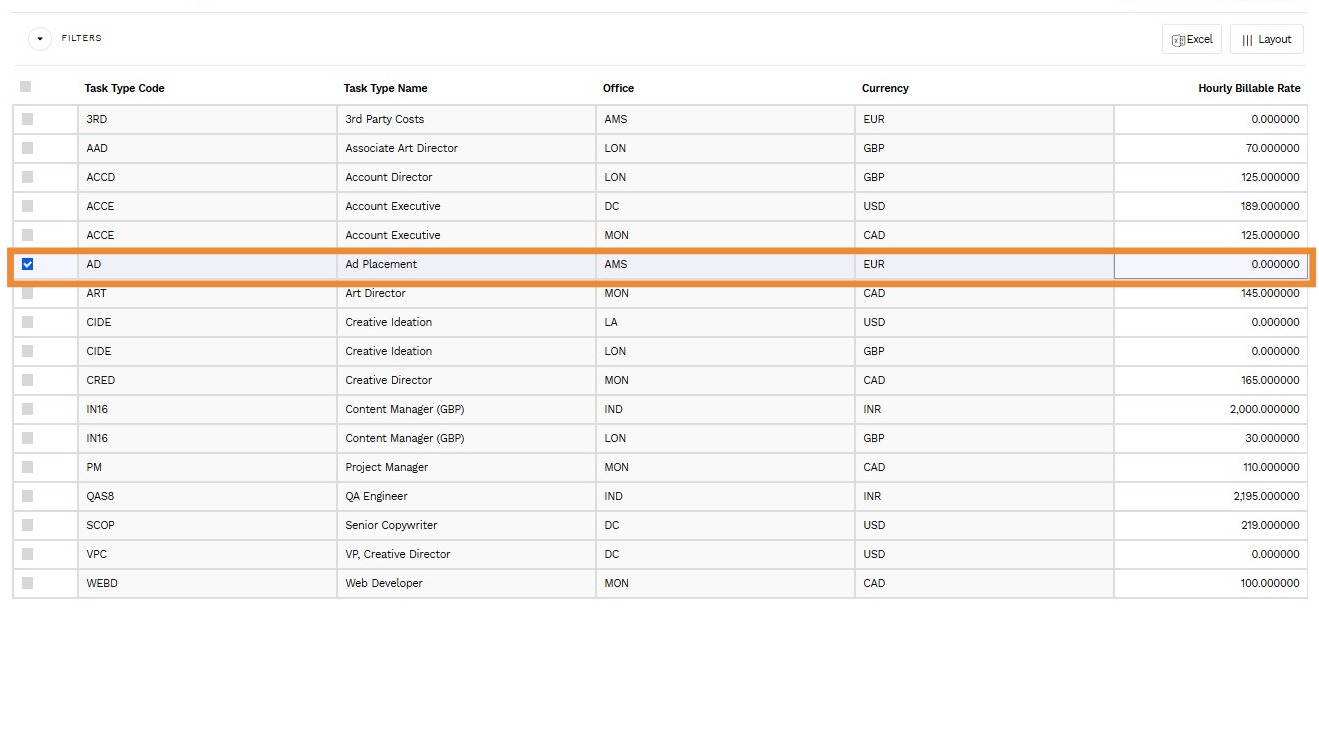Image resolution: width=1319 pixels, height=737 pixels.
Task: Click the CRED task type code
Action: coord(101,380)
